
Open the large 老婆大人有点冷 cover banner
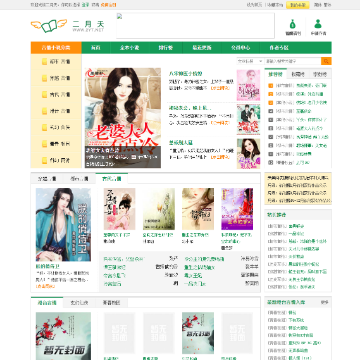[123, 118]
